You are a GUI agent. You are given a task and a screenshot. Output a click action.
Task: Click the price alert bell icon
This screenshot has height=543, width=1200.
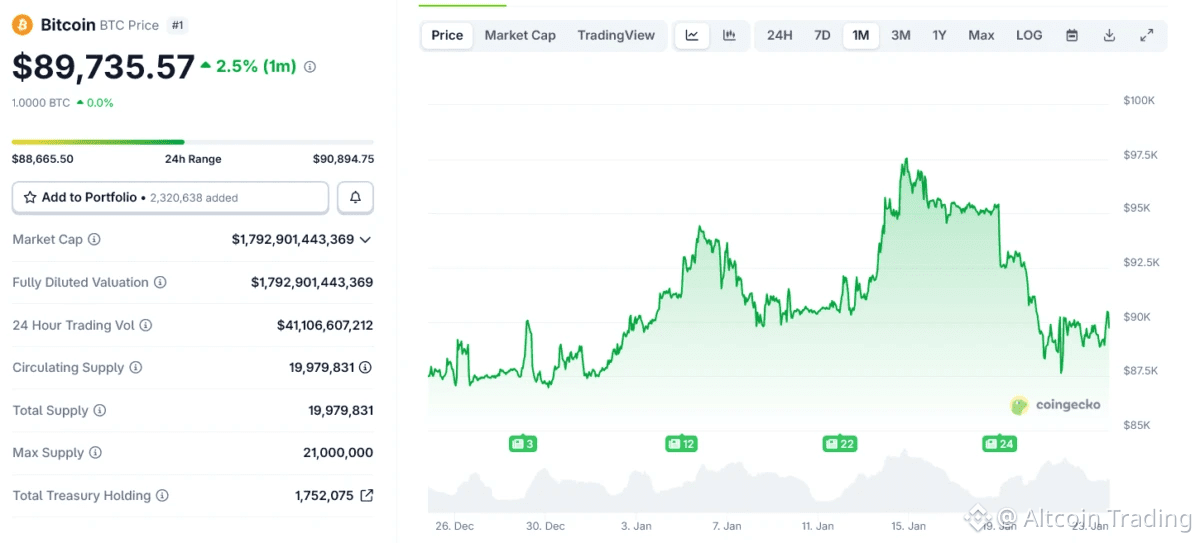pyautogui.click(x=355, y=198)
